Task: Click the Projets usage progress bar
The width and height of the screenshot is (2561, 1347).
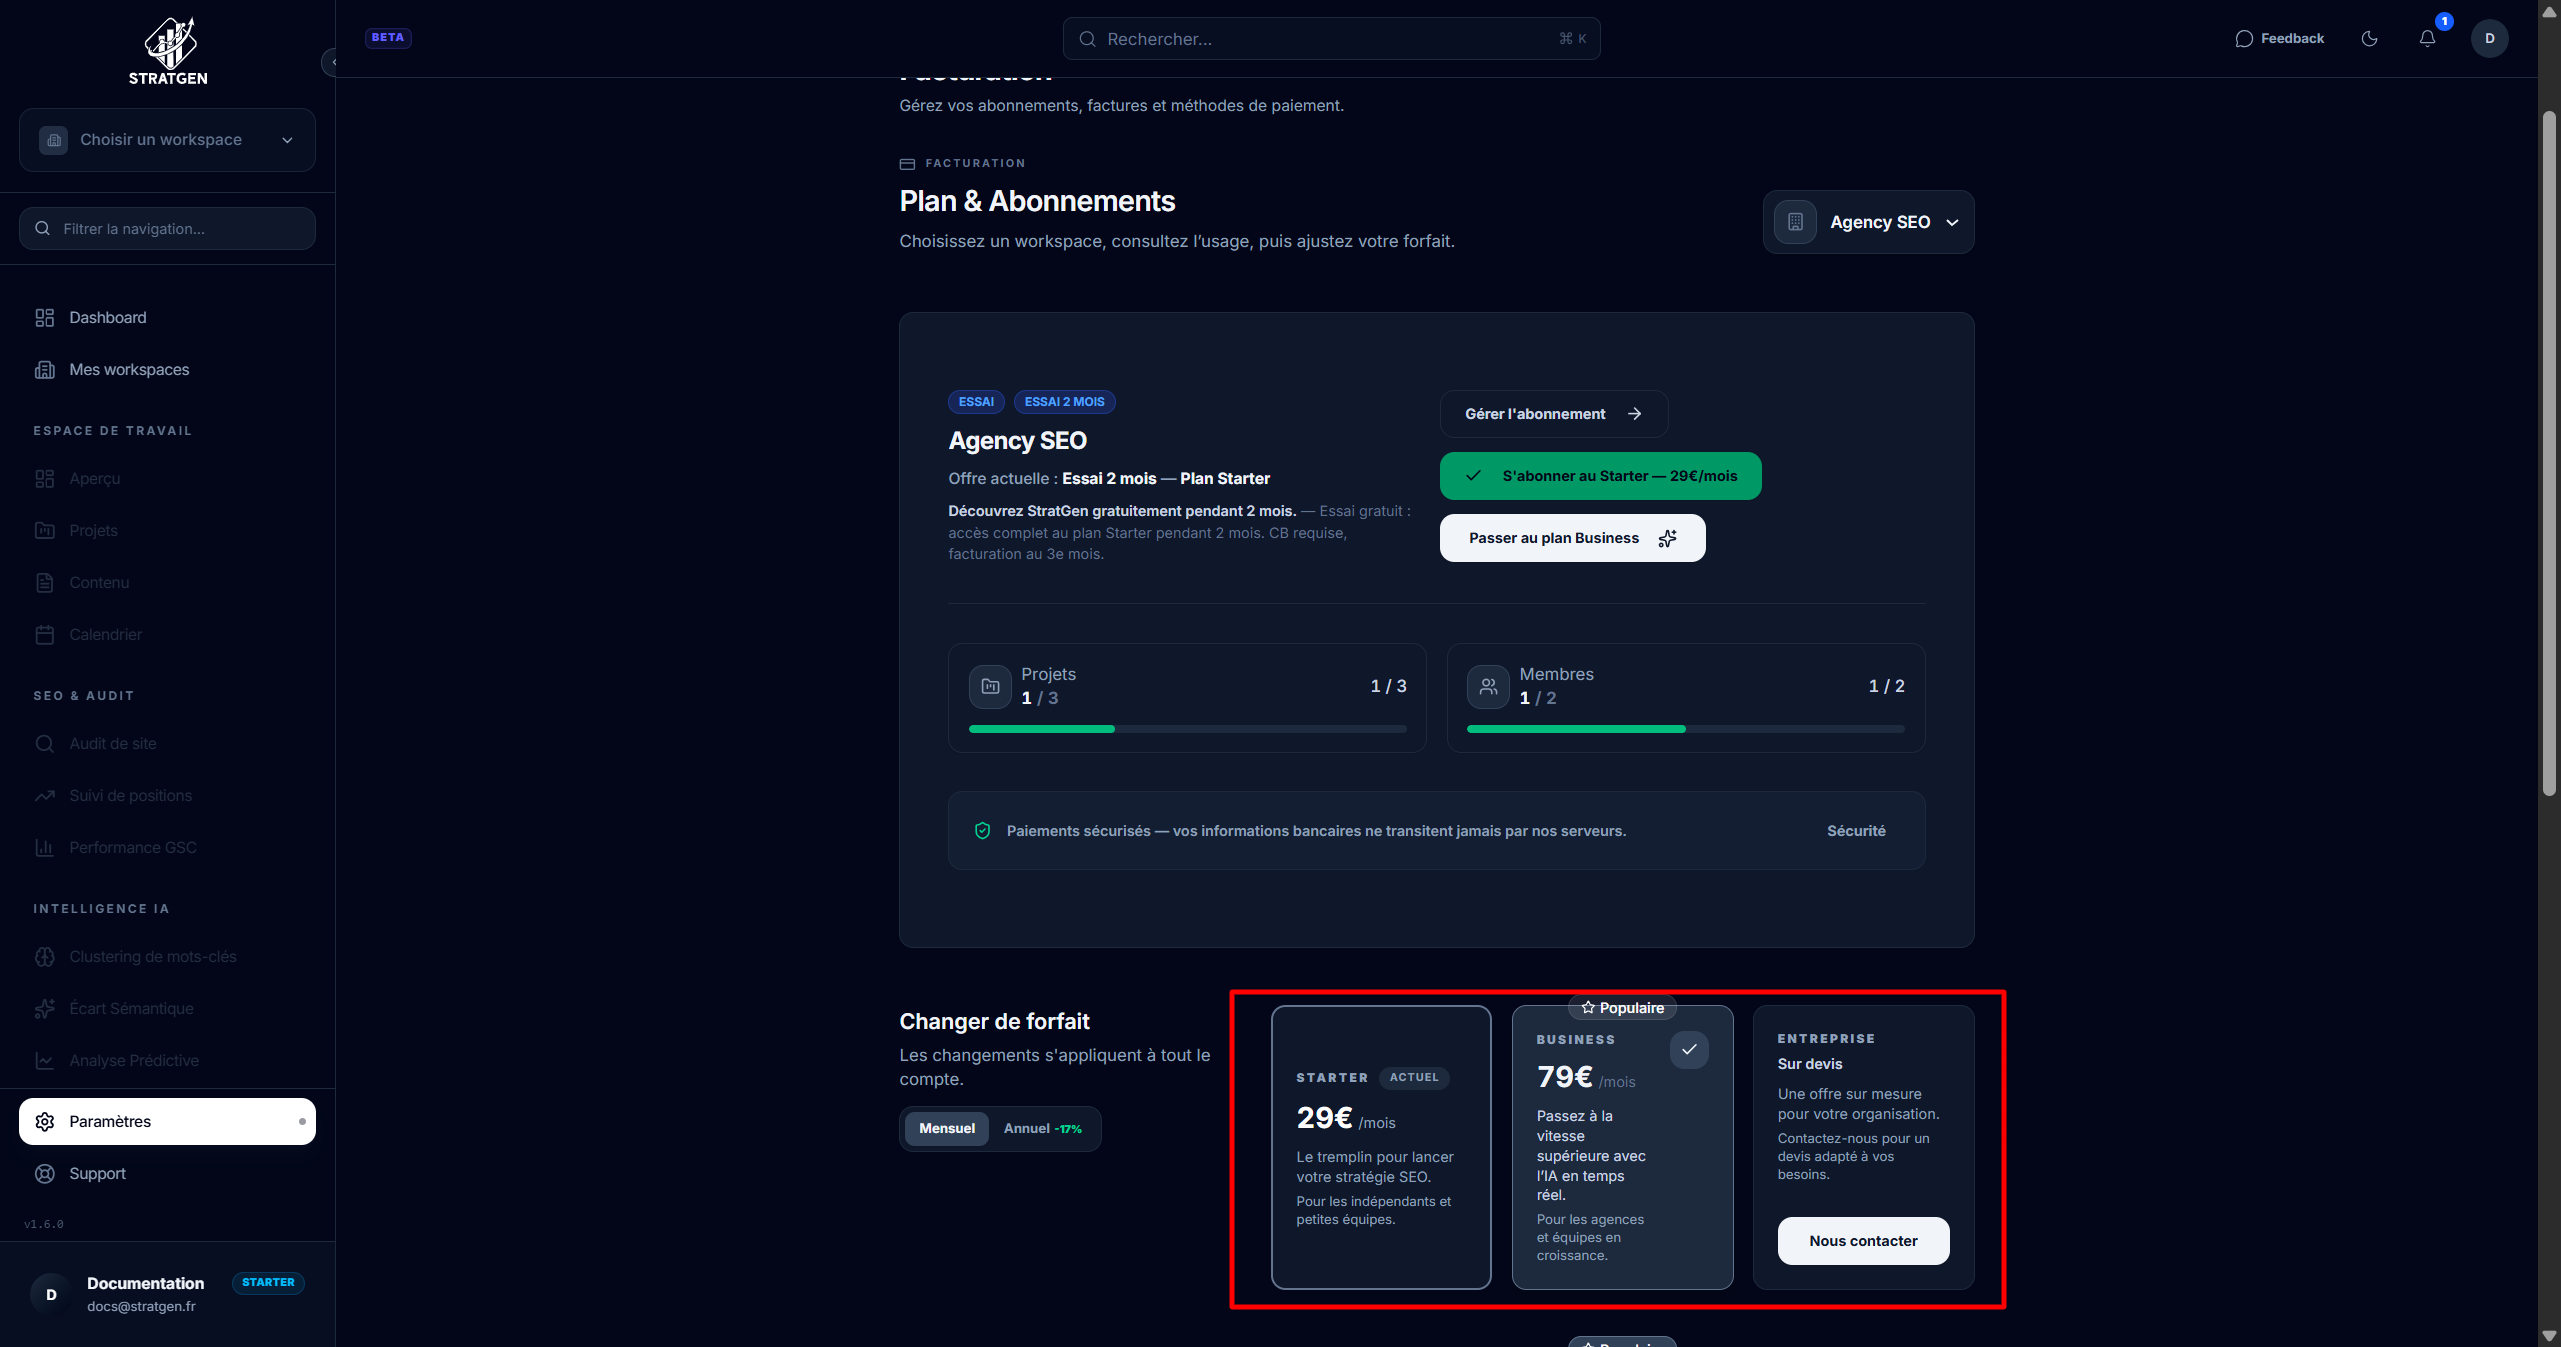Action: pyautogui.click(x=1187, y=729)
